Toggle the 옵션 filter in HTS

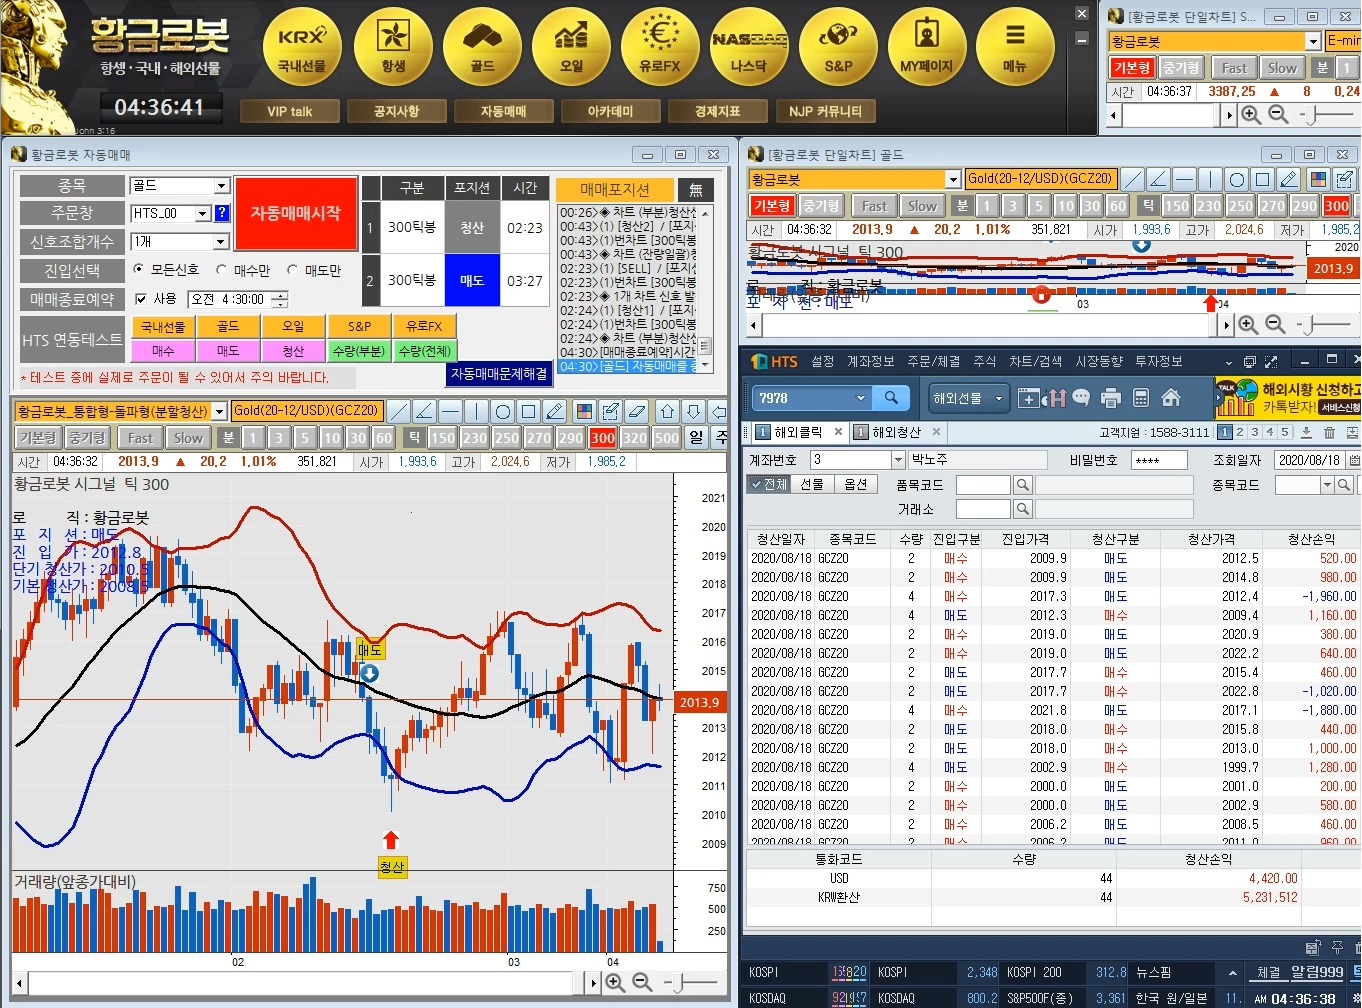pos(855,484)
